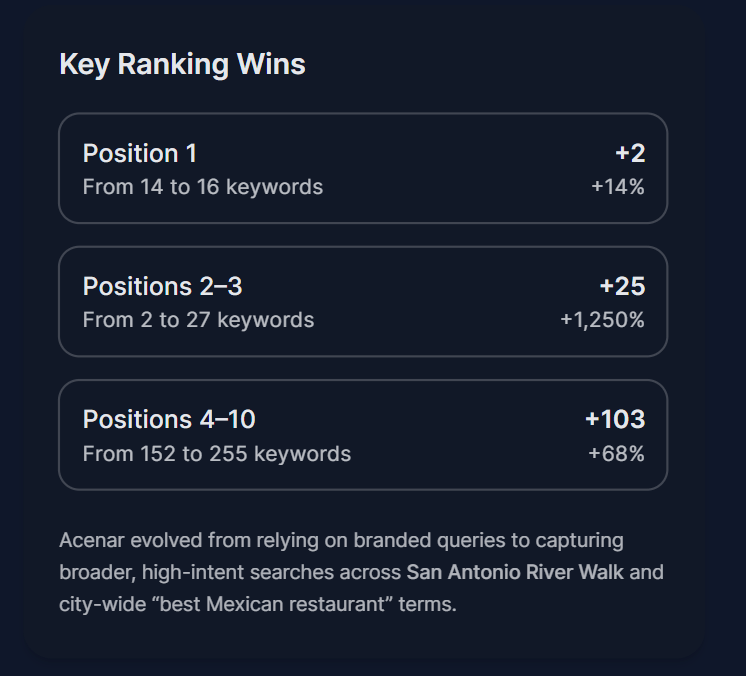Select the "Positions 4–10" card title
The width and height of the screenshot is (746, 676).
[169, 419]
